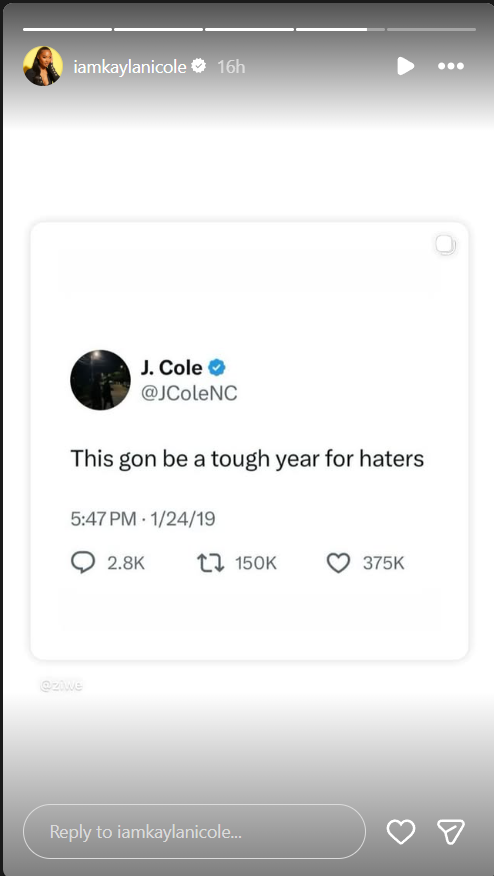494x876 pixels.
Task: Open iamkaylanicole profile picture
Action: pos(42,66)
